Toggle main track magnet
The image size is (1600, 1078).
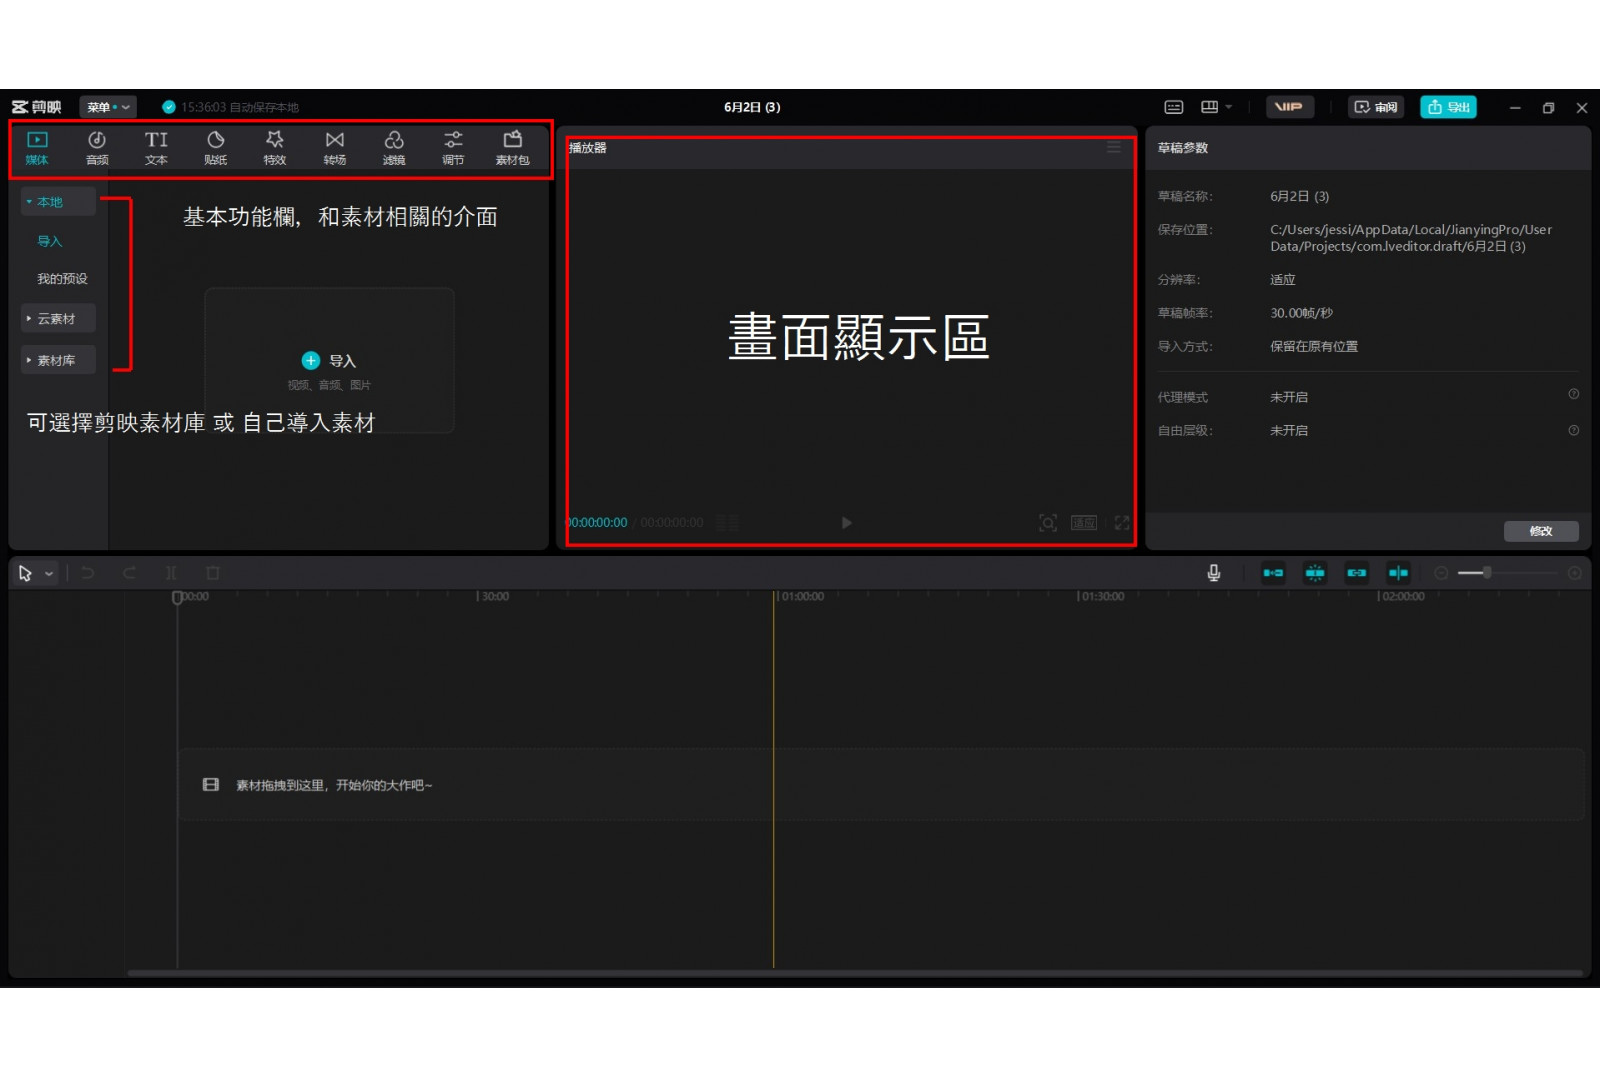coord(1273,573)
